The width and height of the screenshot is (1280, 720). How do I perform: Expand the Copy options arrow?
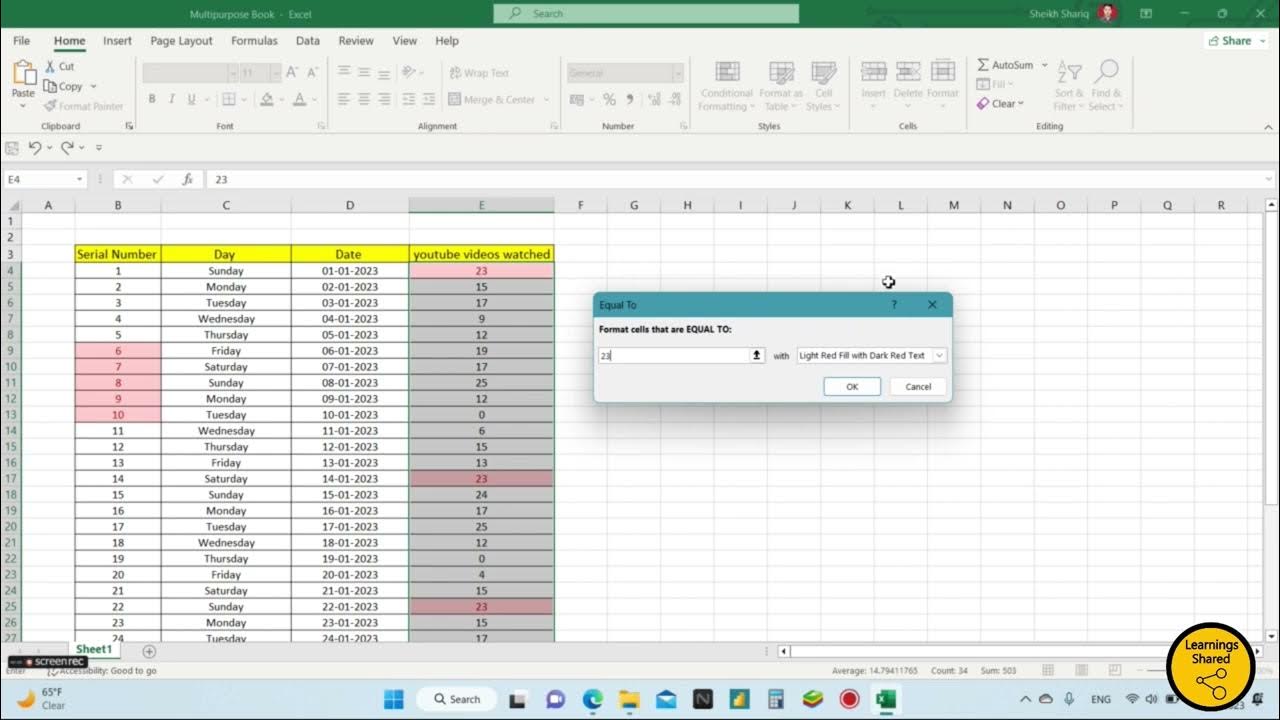93,86
